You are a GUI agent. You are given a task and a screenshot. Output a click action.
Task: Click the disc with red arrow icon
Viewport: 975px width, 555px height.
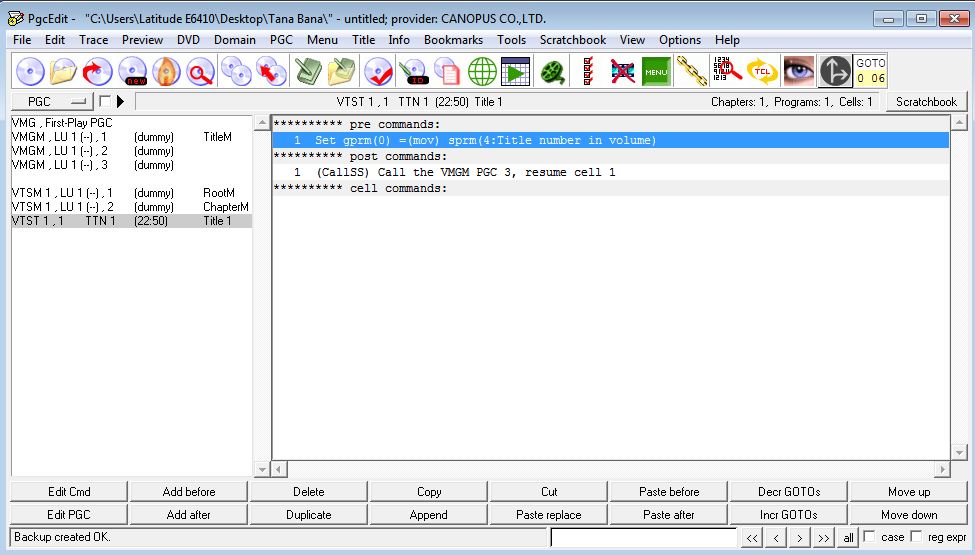[98, 71]
